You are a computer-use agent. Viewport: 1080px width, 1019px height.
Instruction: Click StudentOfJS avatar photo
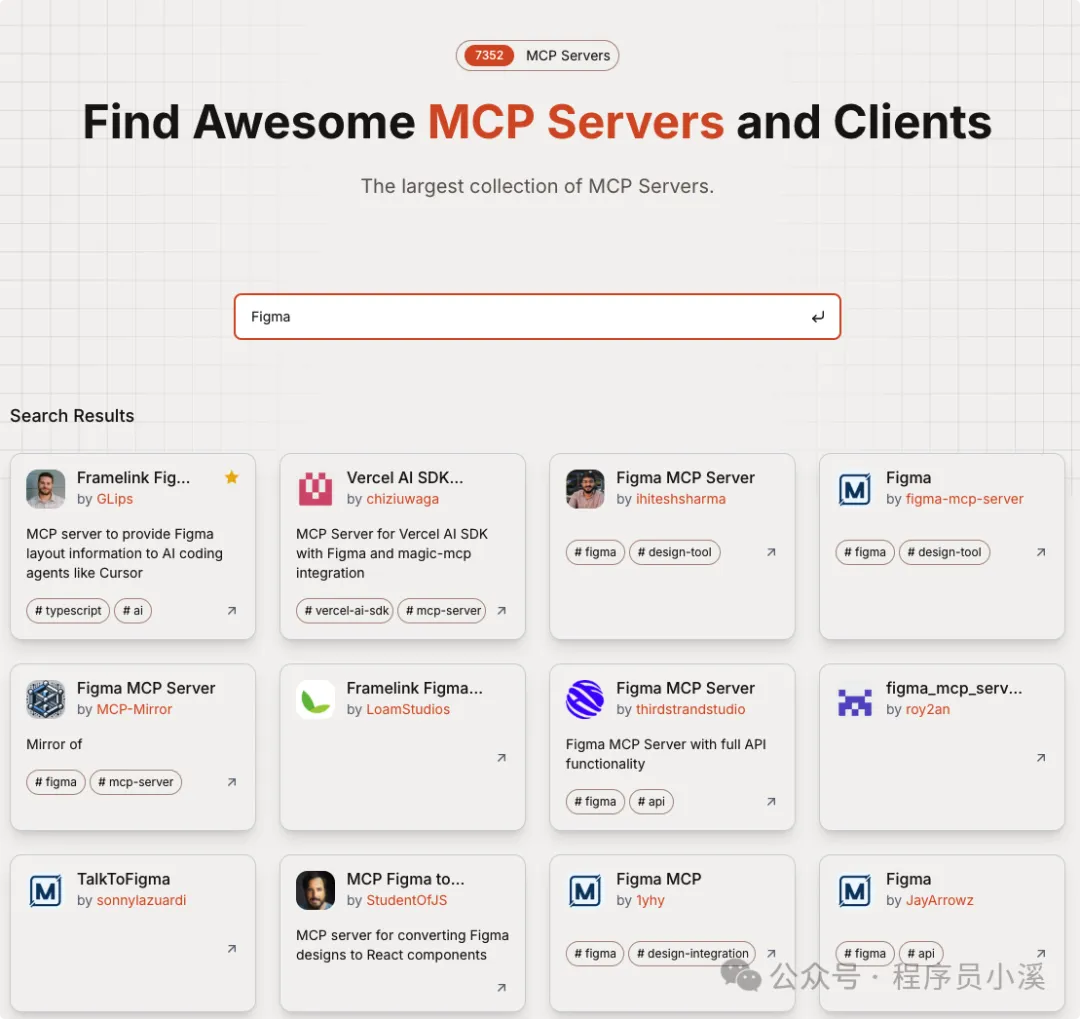click(x=315, y=890)
